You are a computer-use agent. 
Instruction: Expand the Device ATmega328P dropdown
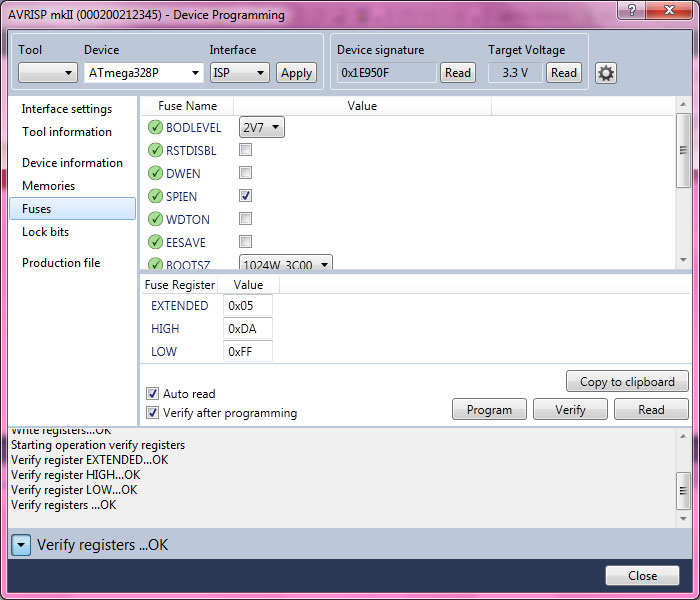click(143, 73)
